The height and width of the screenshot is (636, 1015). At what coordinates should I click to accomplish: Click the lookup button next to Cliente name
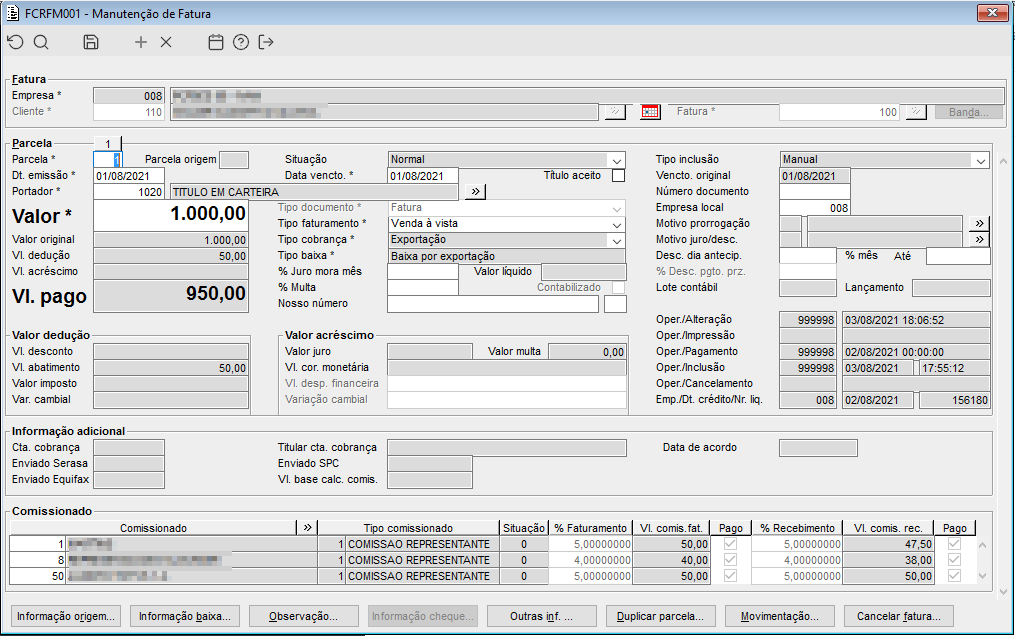(615, 112)
